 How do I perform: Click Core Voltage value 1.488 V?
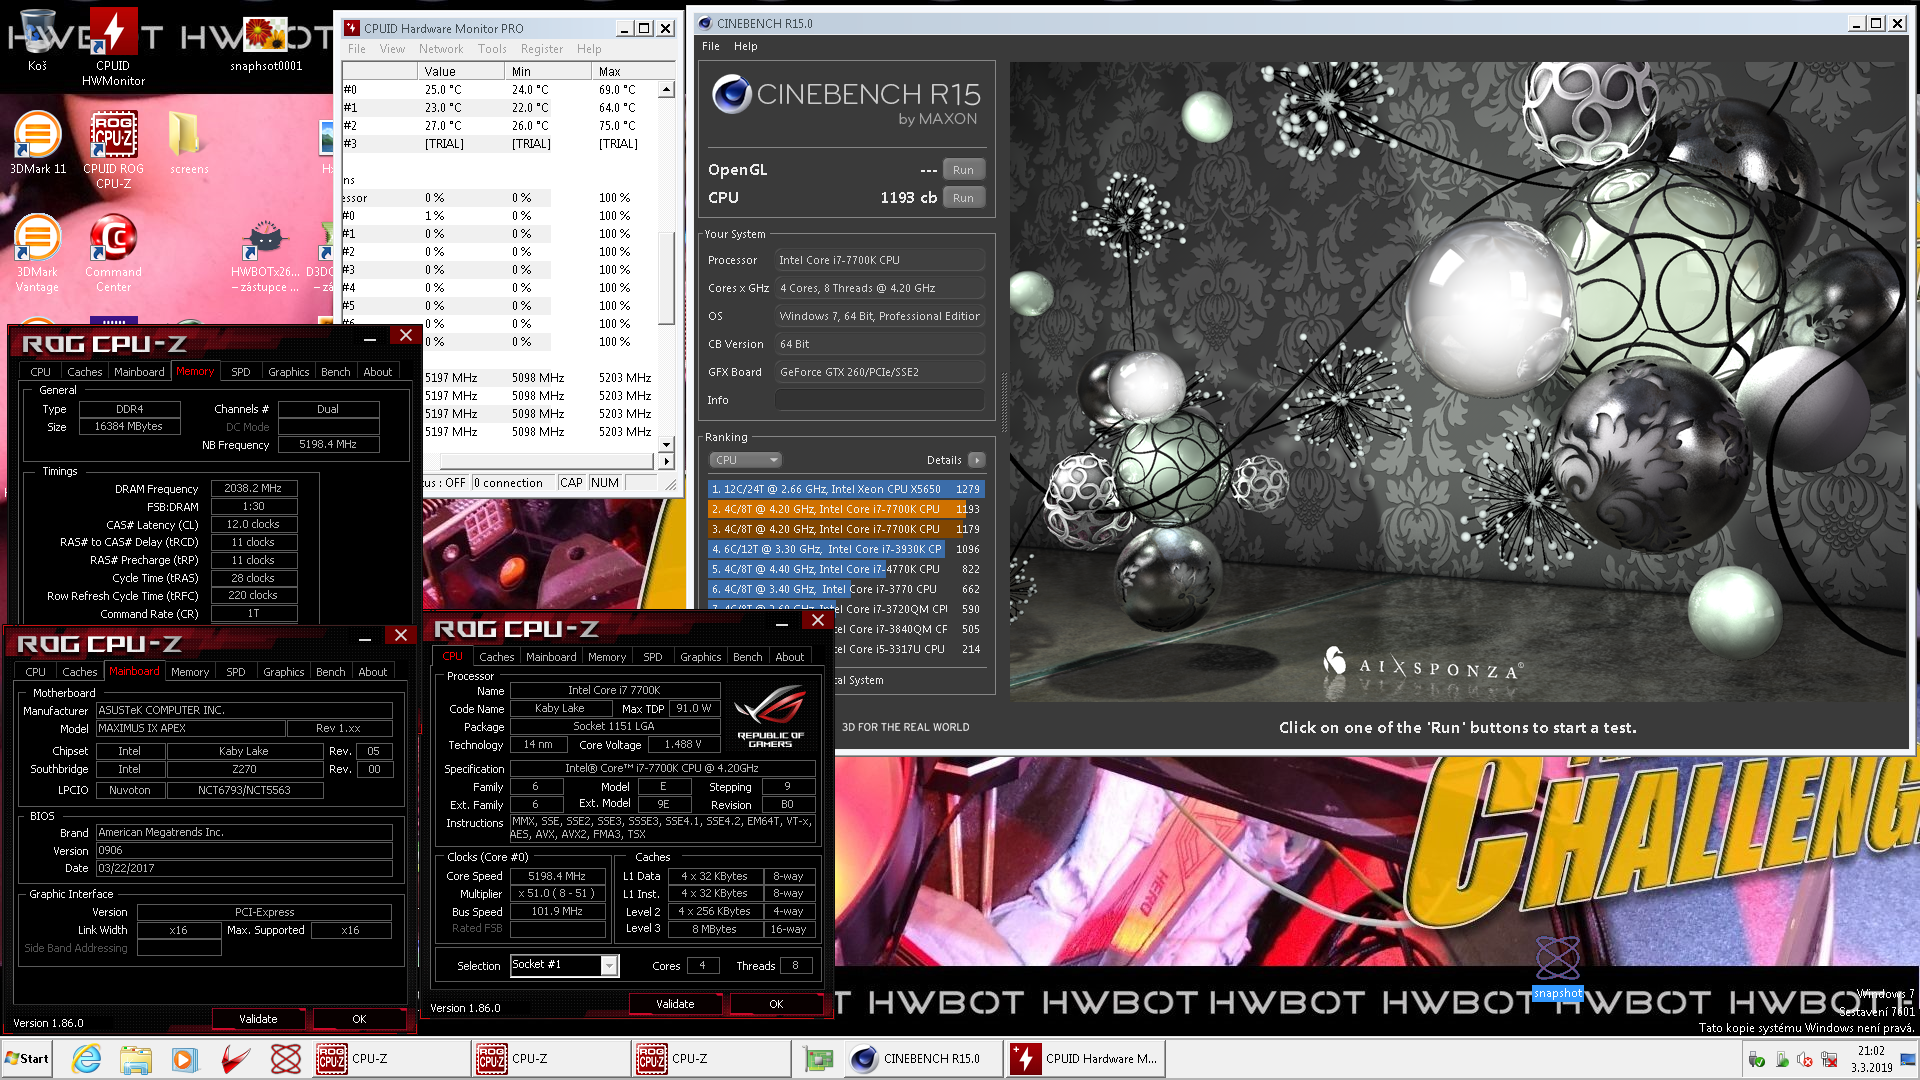click(683, 745)
